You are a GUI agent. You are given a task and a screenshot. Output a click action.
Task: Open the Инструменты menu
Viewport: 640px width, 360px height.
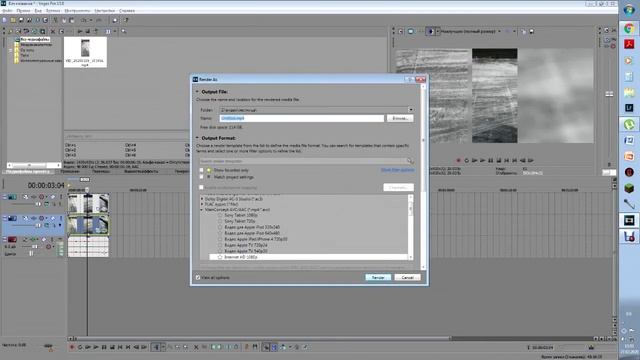78,11
